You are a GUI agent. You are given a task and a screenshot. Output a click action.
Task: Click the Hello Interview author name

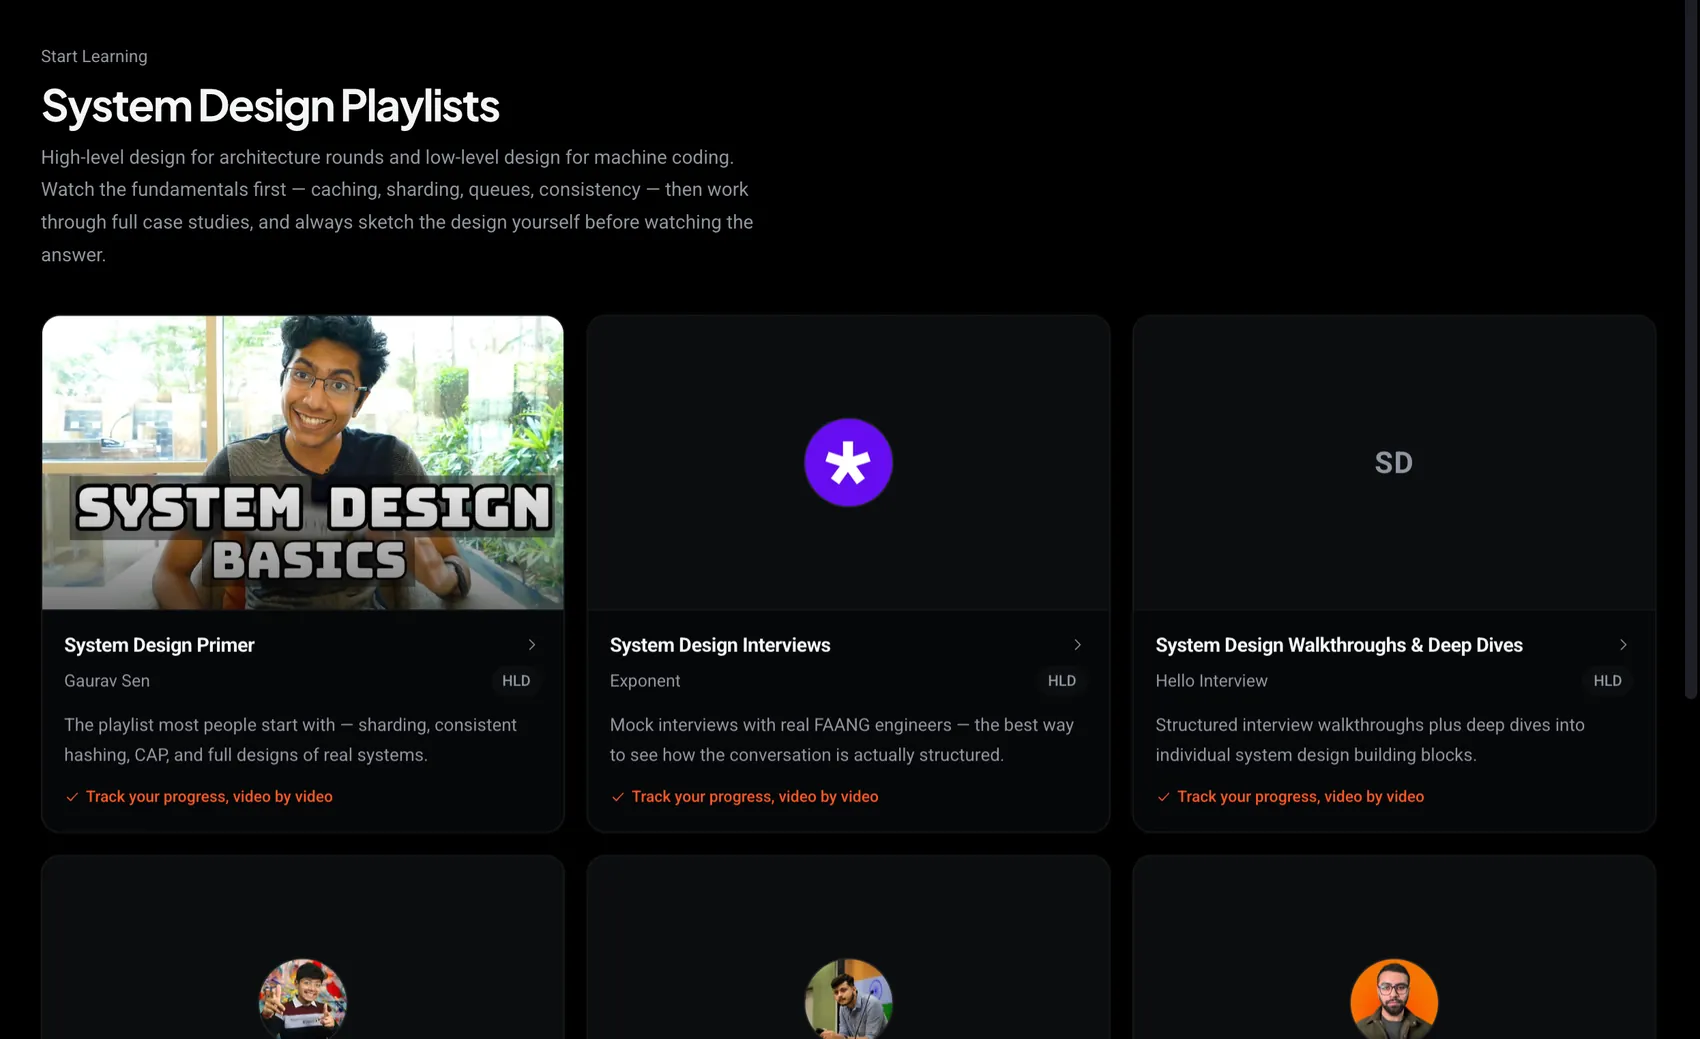(1211, 681)
